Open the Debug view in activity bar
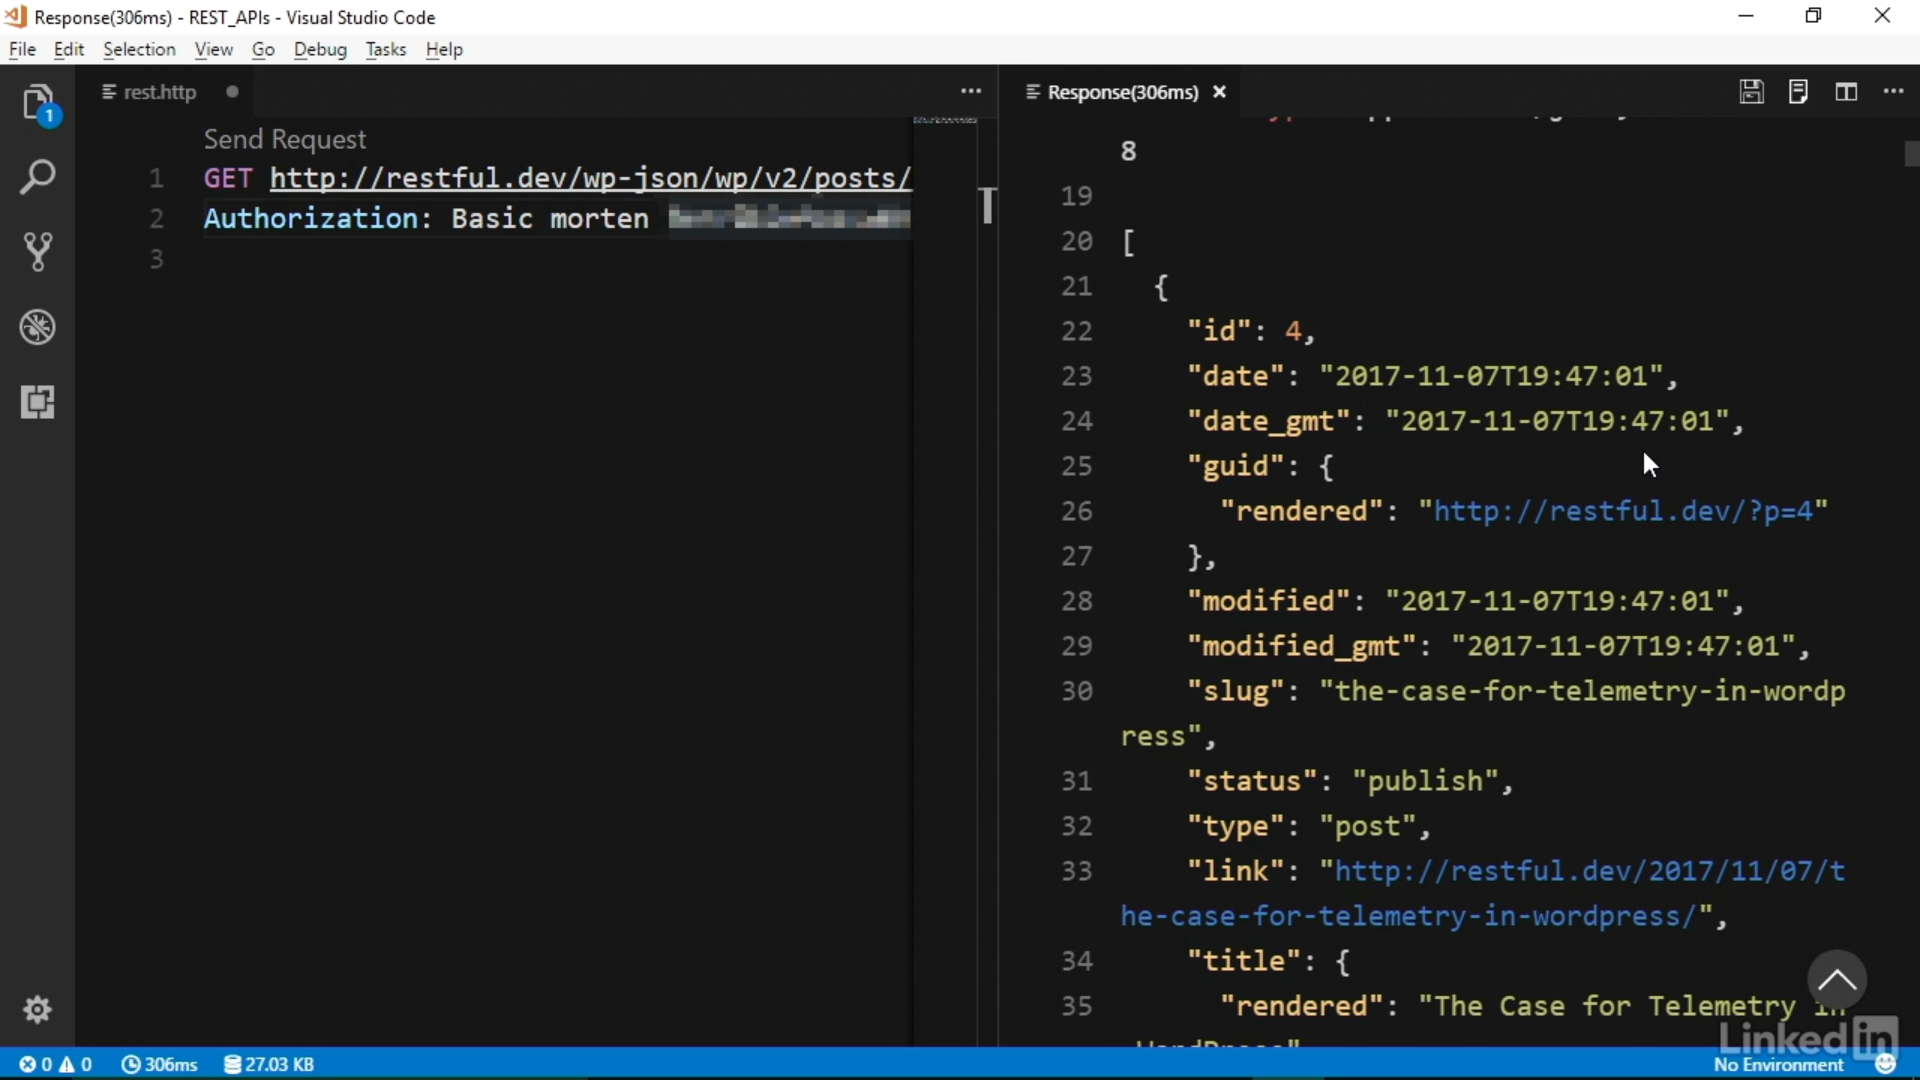Viewport: 1920px width, 1080px height. 38,327
